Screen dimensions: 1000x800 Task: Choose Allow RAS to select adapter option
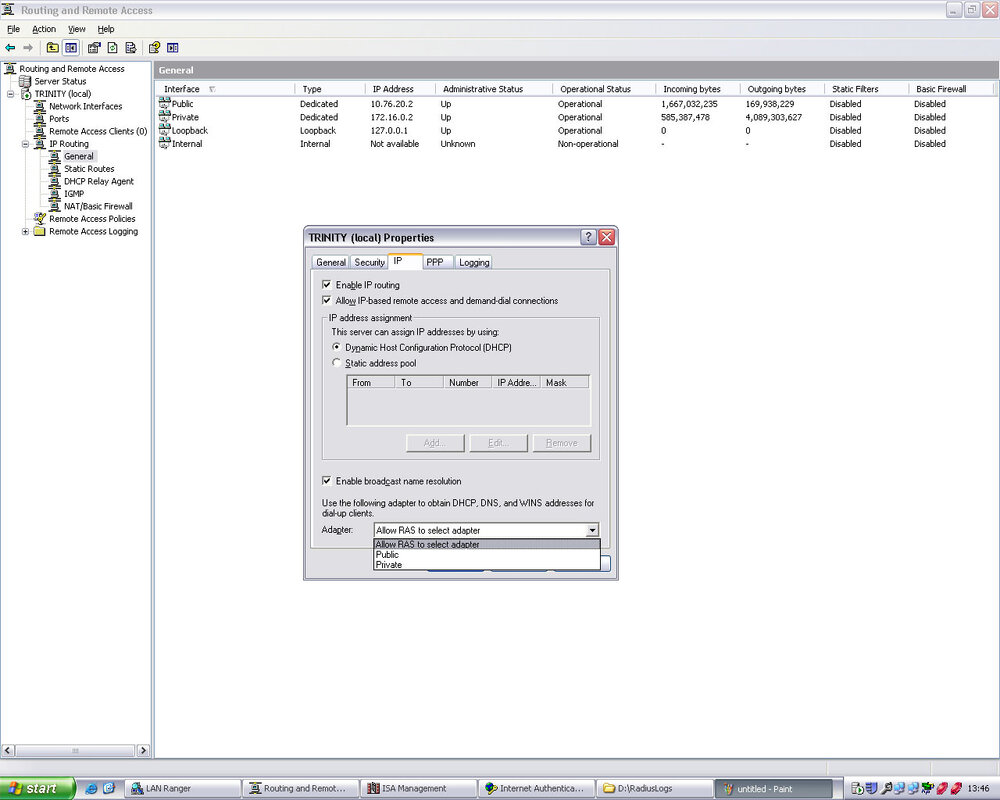click(x=487, y=544)
